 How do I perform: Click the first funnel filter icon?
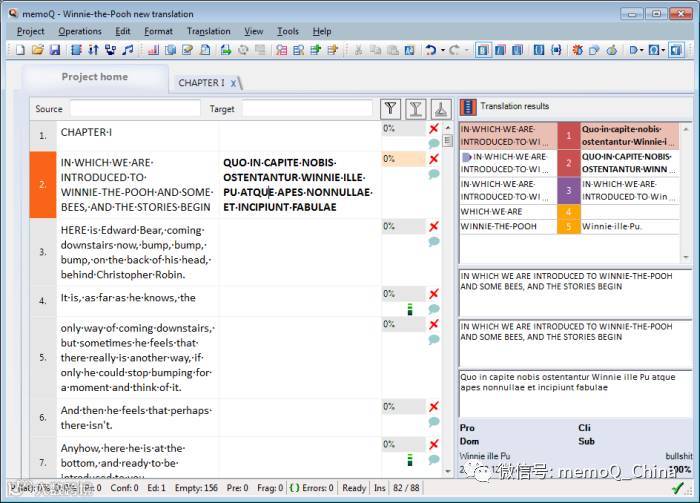point(390,108)
